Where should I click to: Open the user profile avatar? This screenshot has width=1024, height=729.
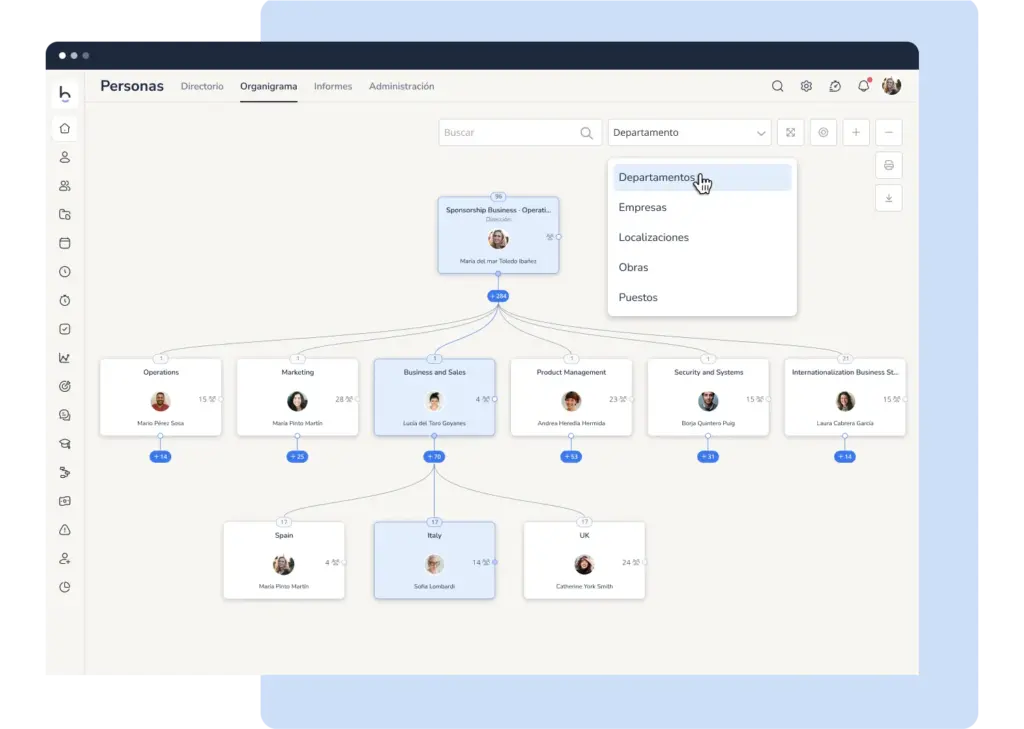click(891, 86)
